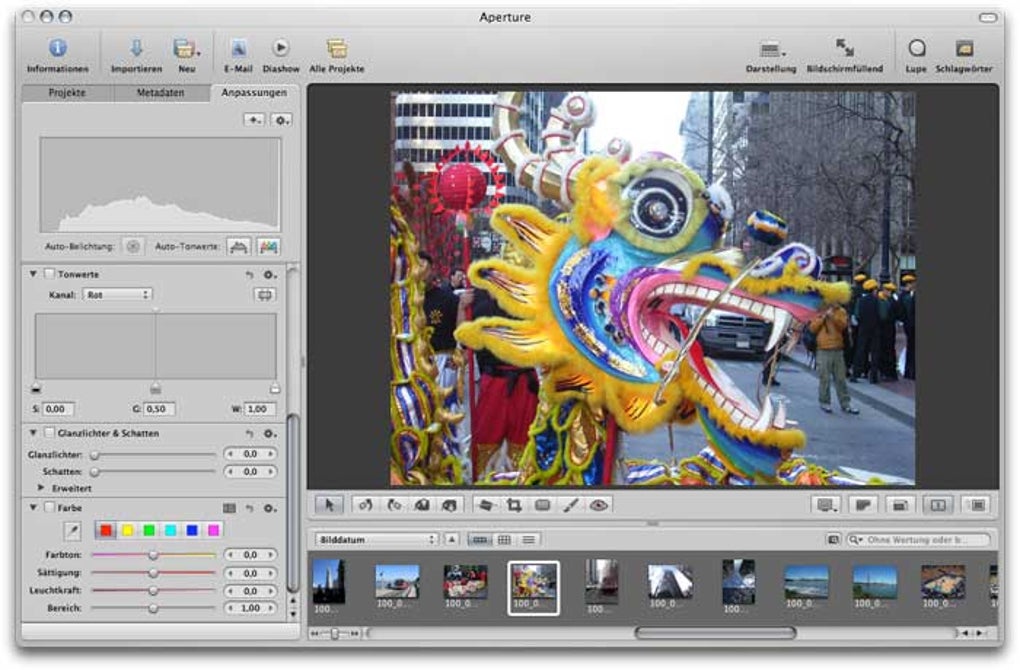Image resolution: width=1020 pixels, height=670 pixels.
Task: Activate the Lupe tool
Action: [x=915, y=49]
